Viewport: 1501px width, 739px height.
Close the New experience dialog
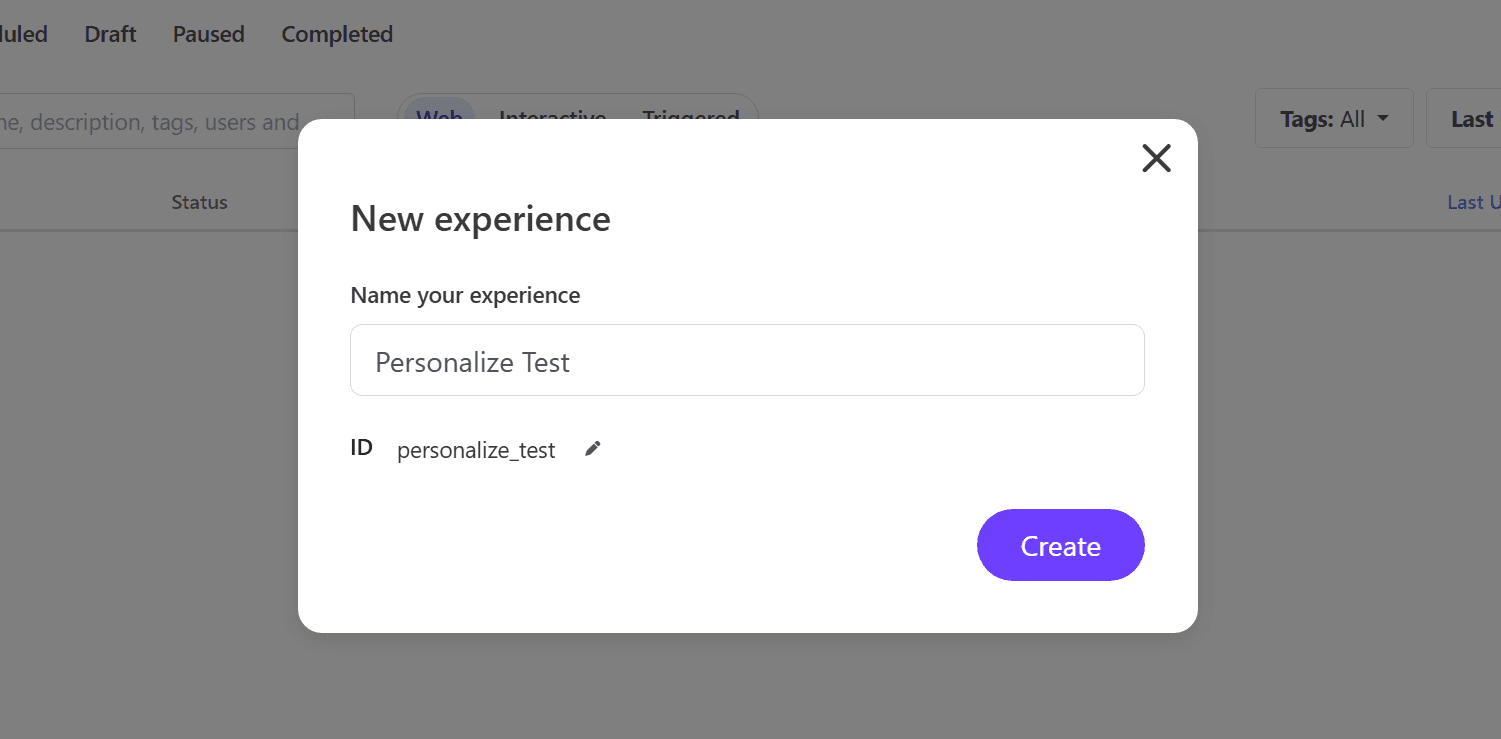click(1156, 158)
